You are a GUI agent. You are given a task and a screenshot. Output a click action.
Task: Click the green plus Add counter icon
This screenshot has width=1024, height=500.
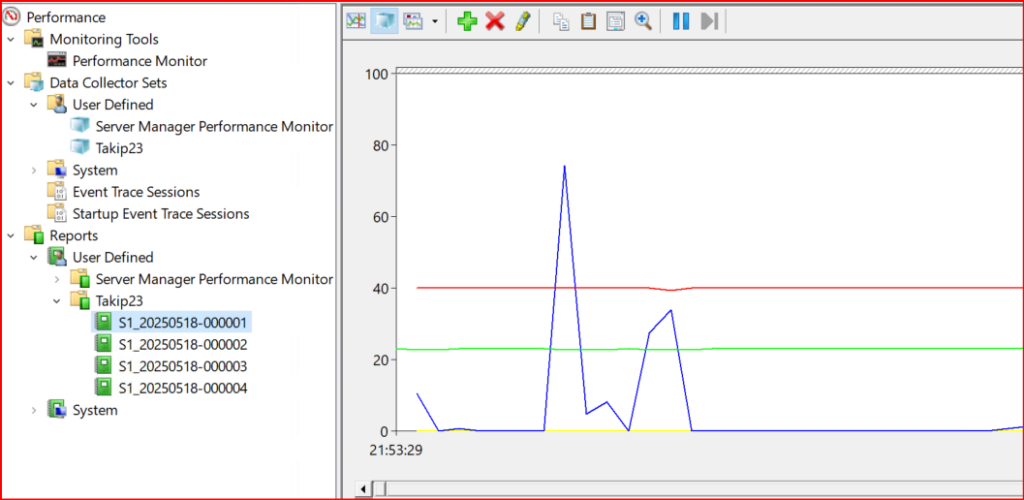(x=467, y=21)
